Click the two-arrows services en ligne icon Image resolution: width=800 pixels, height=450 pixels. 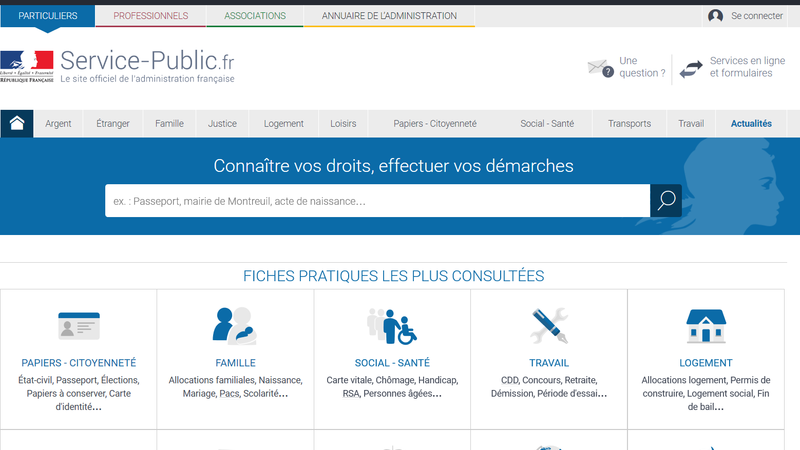691,68
